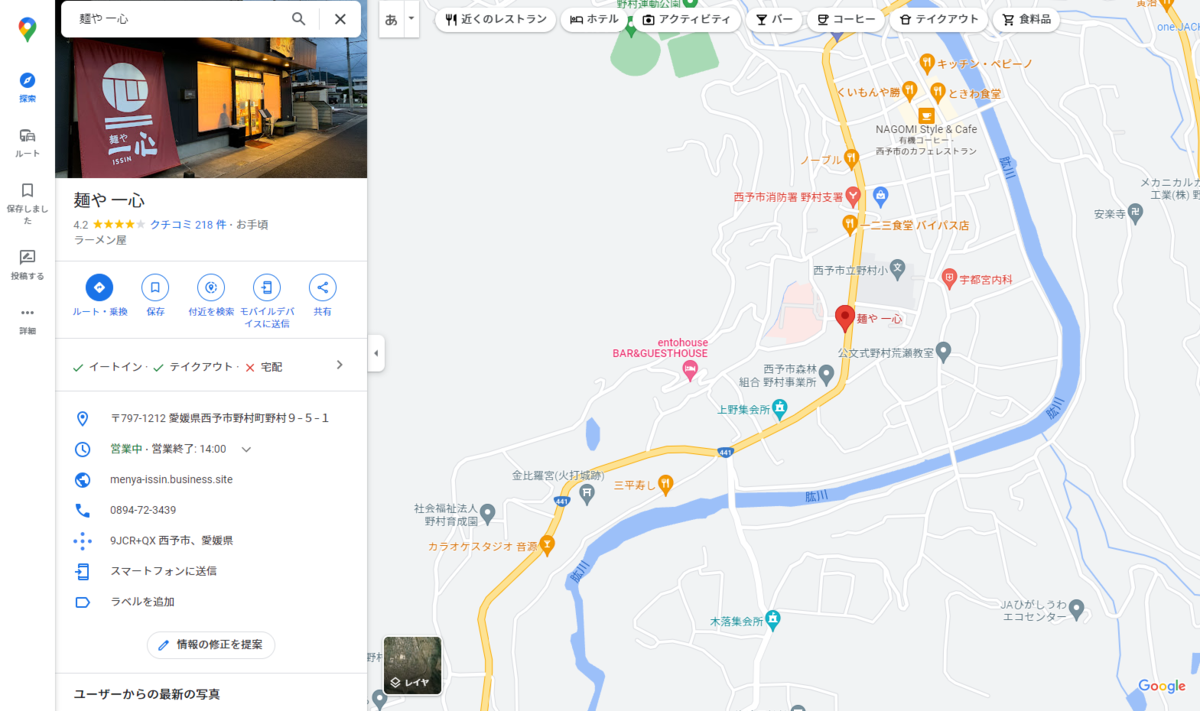Click inside the 麺や 一心 search field

click(175, 19)
